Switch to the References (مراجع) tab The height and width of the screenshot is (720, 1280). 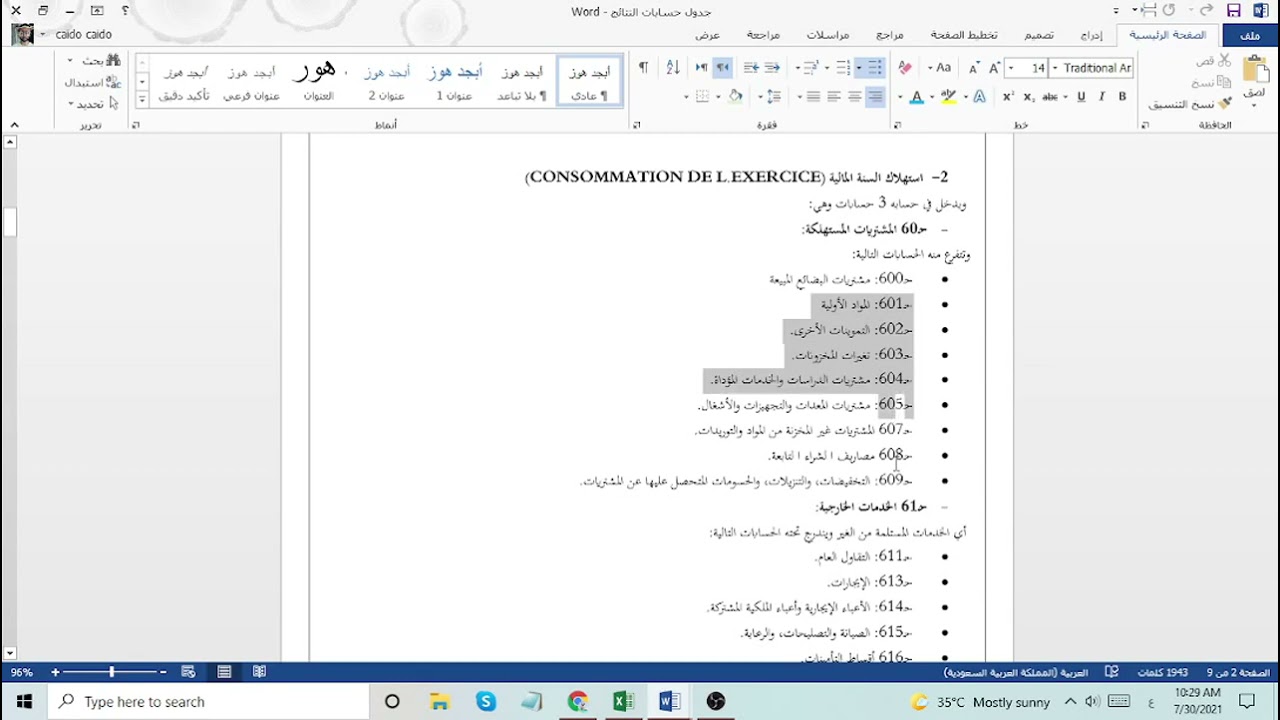(890, 35)
